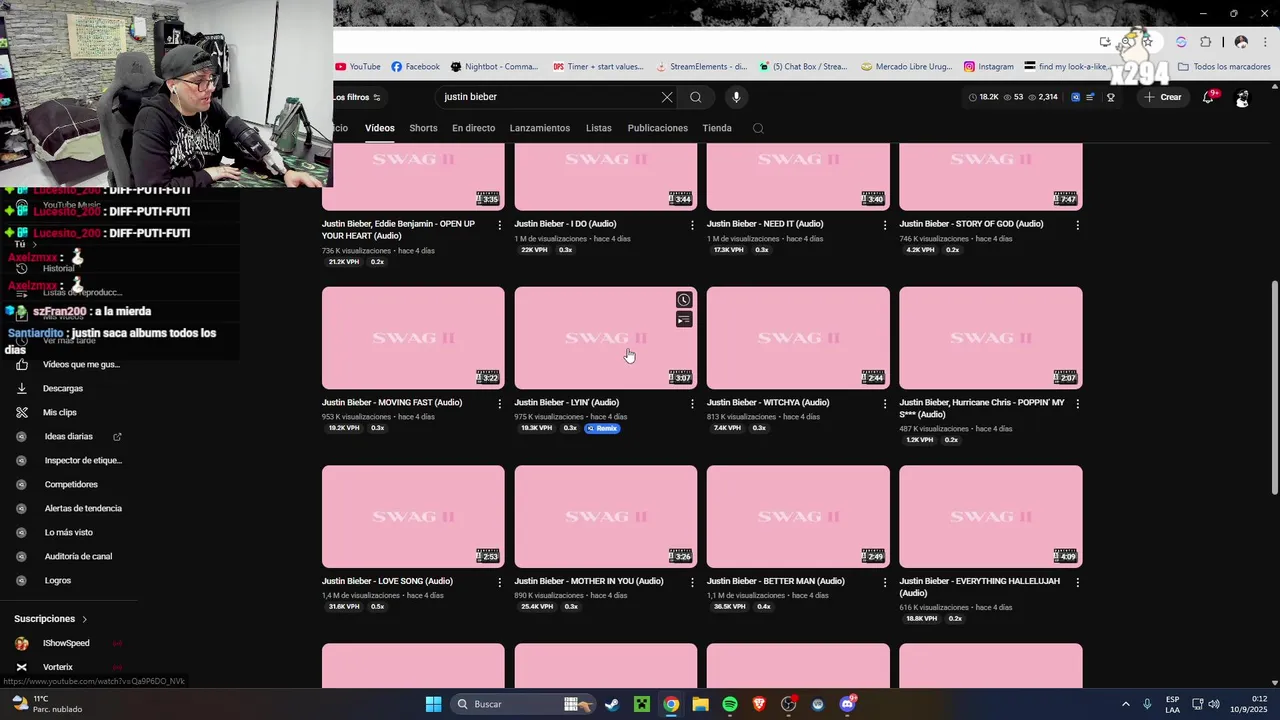Activate voice search microphone icon
Image resolution: width=1280 pixels, height=720 pixels.
[x=736, y=97]
